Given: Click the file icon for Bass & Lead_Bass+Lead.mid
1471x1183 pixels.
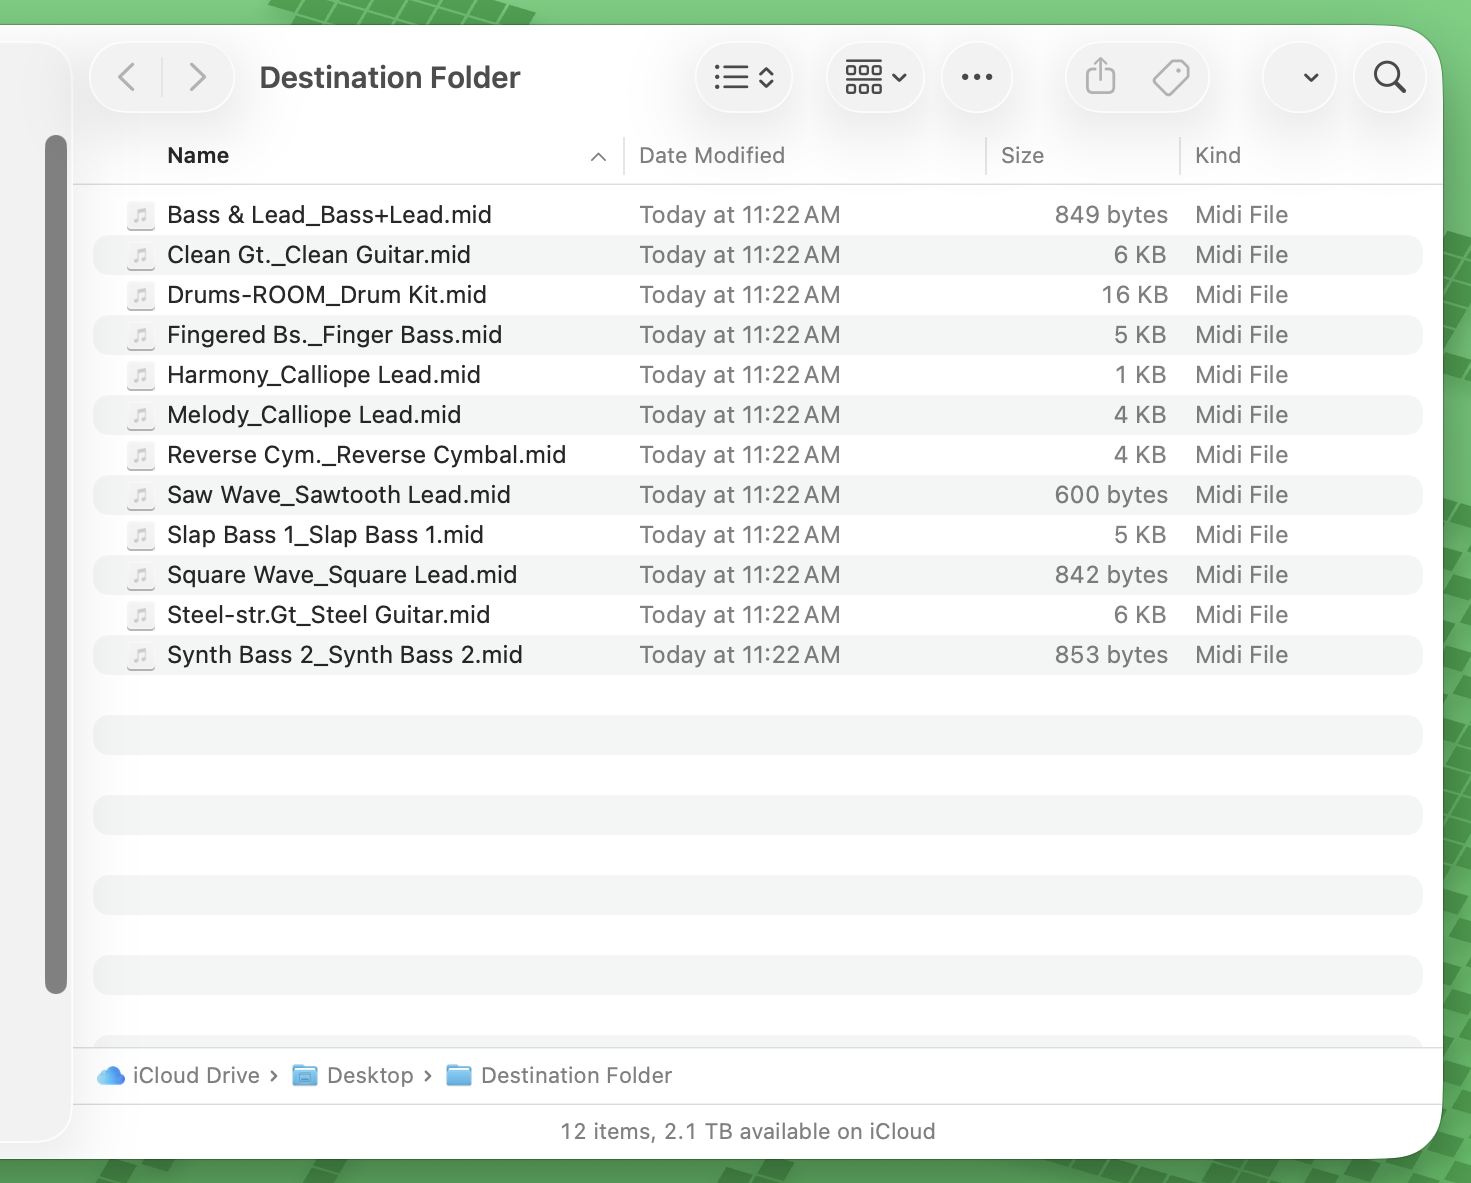Looking at the screenshot, I should pyautogui.click(x=141, y=215).
